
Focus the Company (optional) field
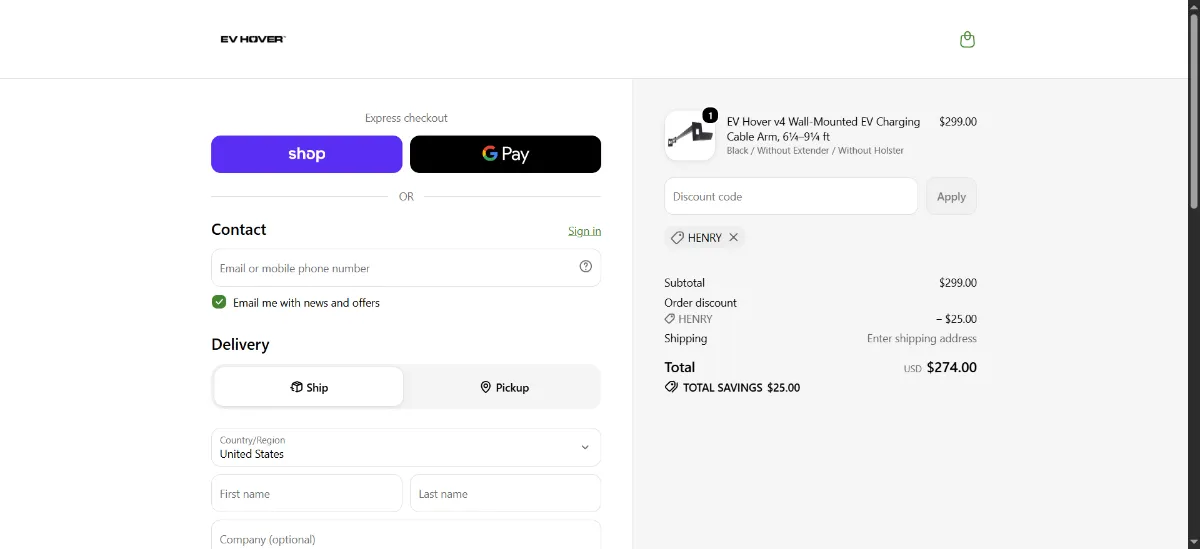coord(406,535)
